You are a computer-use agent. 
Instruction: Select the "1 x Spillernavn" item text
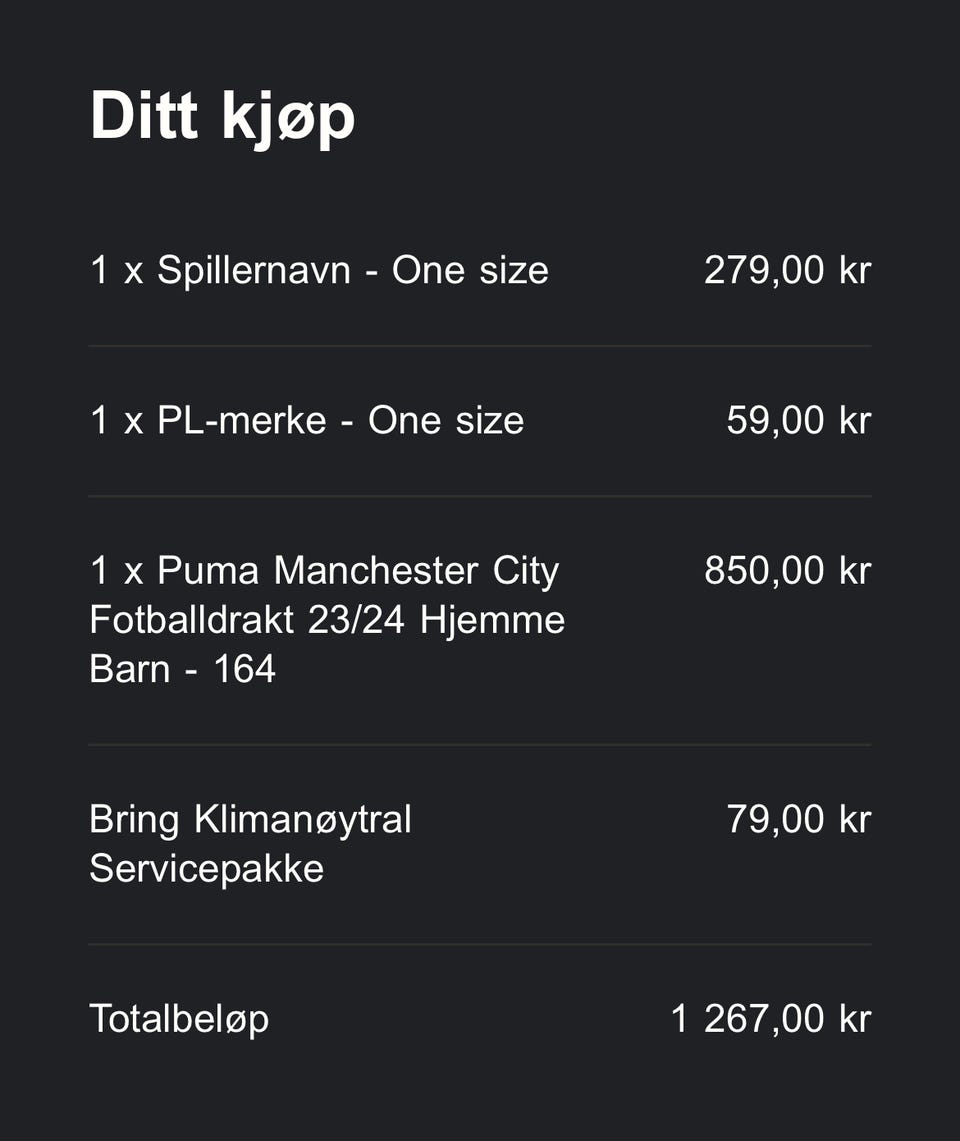point(220,270)
